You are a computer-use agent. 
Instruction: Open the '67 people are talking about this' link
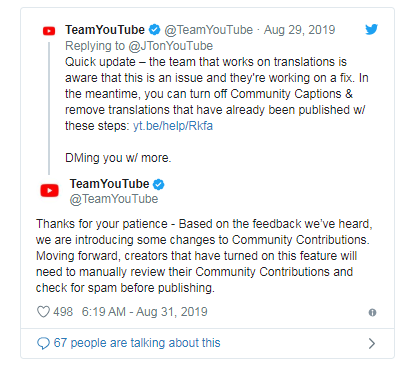(137, 343)
